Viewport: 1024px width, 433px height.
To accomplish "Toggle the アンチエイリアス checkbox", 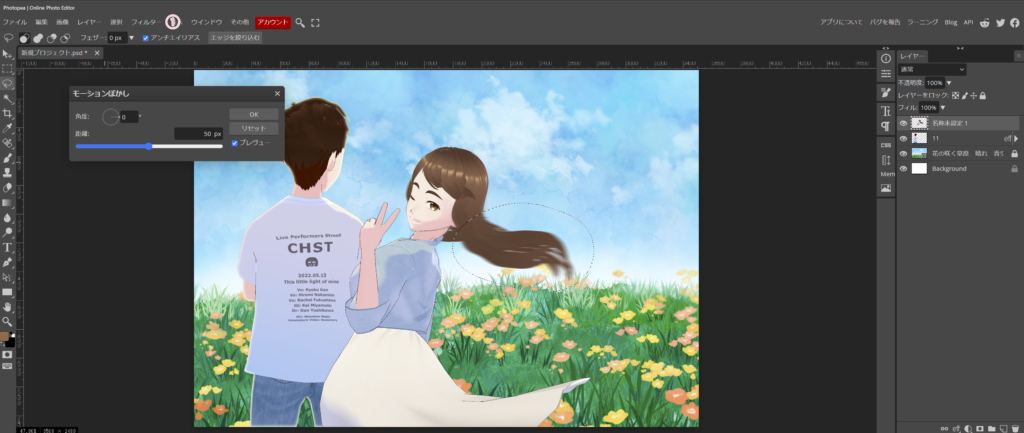I will tap(147, 38).
